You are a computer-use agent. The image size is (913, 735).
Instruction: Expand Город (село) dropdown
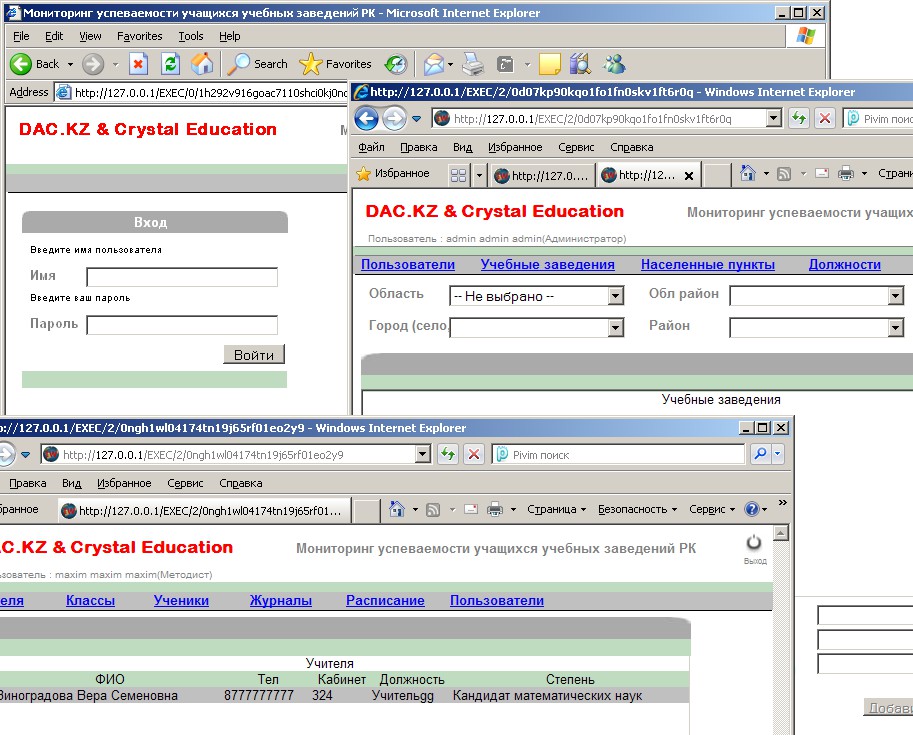coord(616,328)
